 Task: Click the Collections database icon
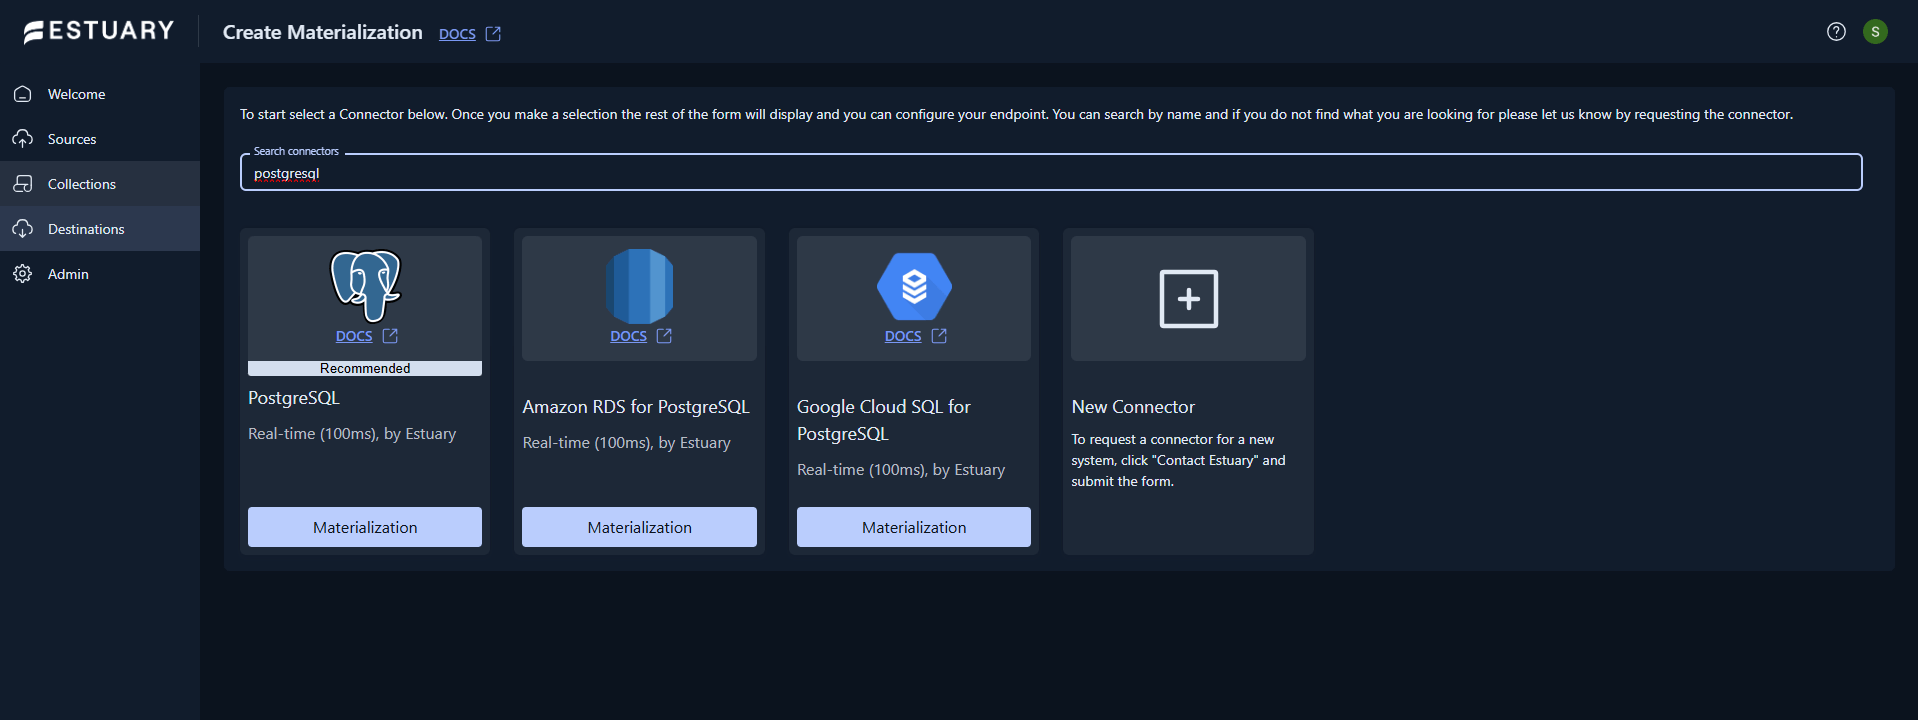23,184
